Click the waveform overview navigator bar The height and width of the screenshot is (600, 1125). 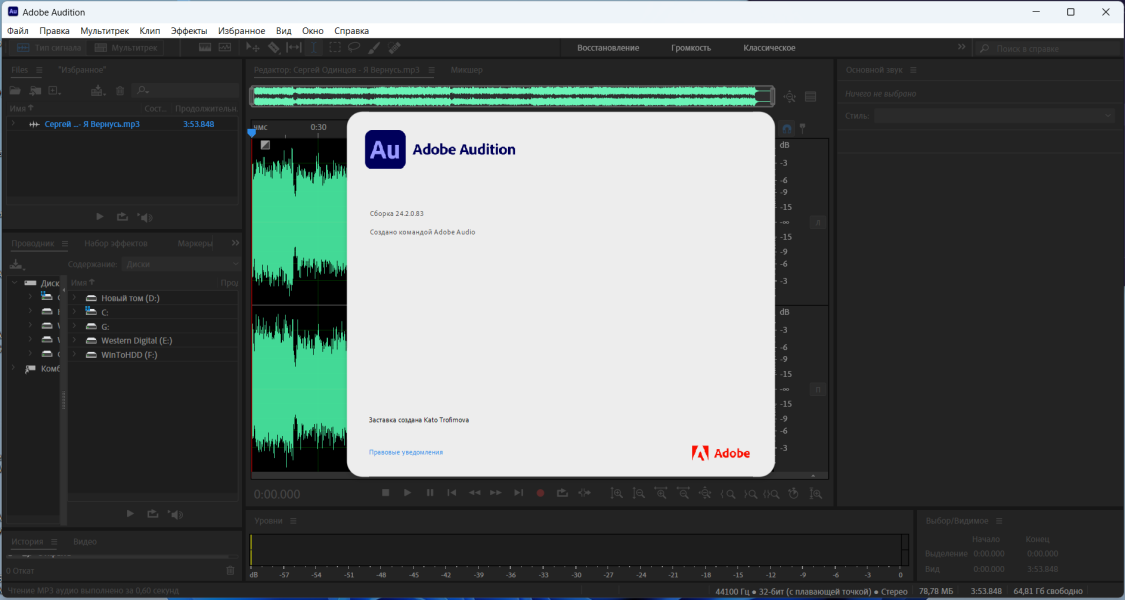pos(512,96)
